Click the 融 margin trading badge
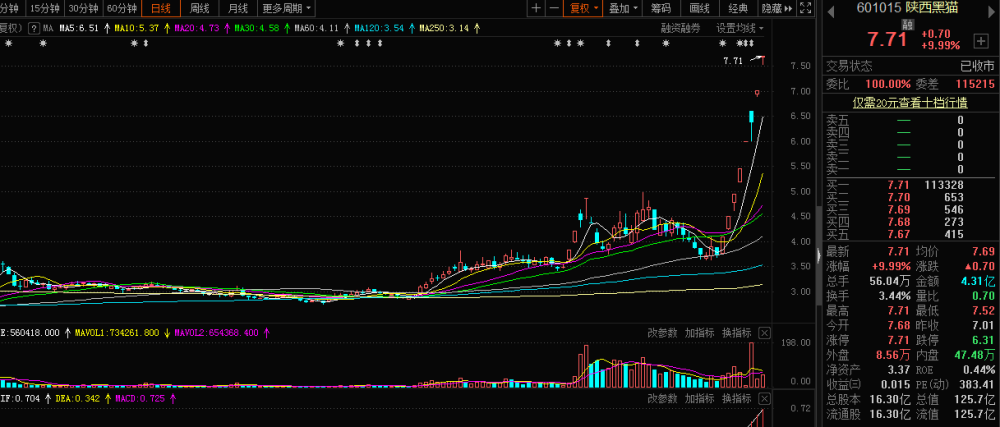 [906, 24]
